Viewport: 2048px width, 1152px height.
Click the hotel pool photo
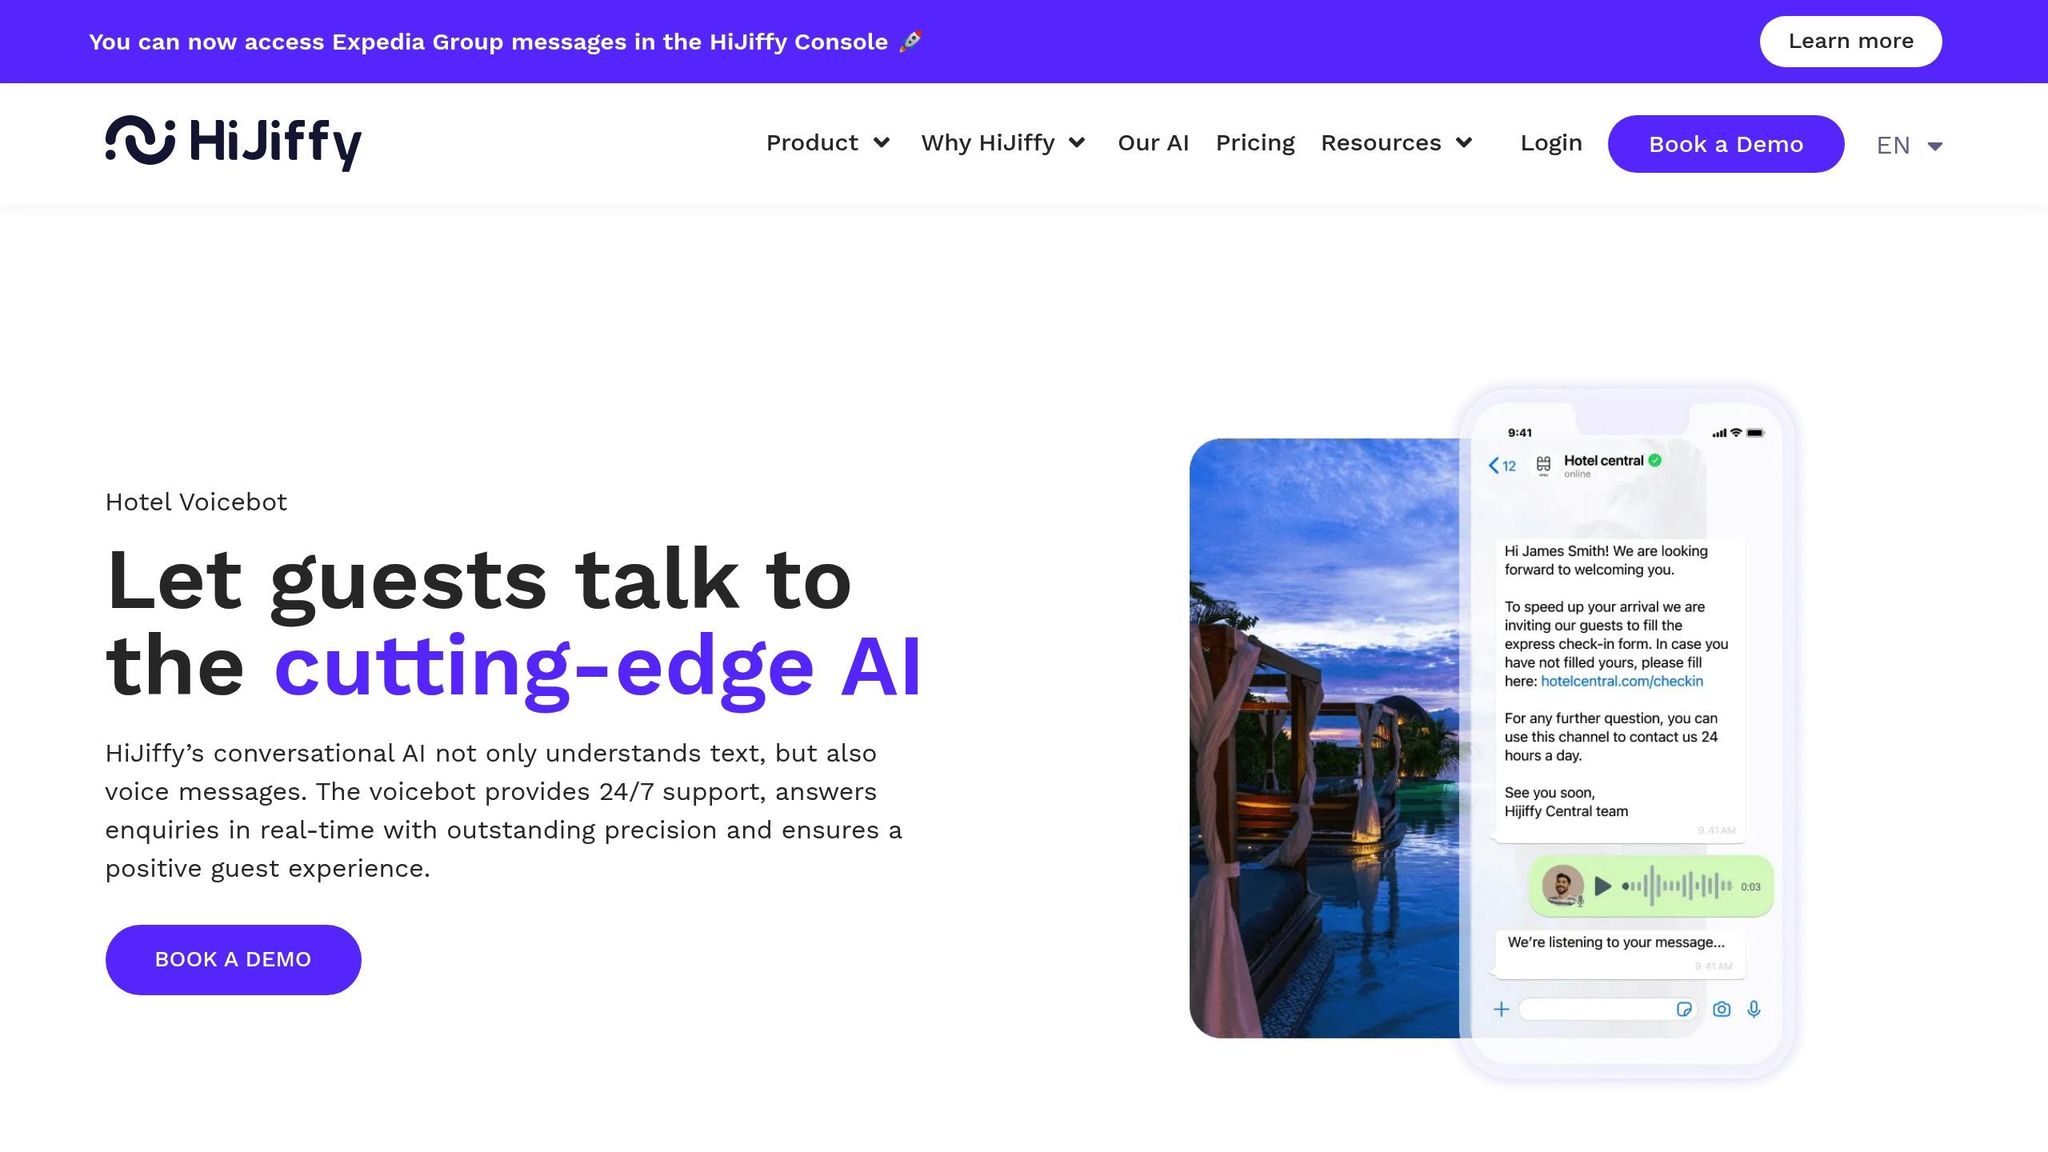1324,738
